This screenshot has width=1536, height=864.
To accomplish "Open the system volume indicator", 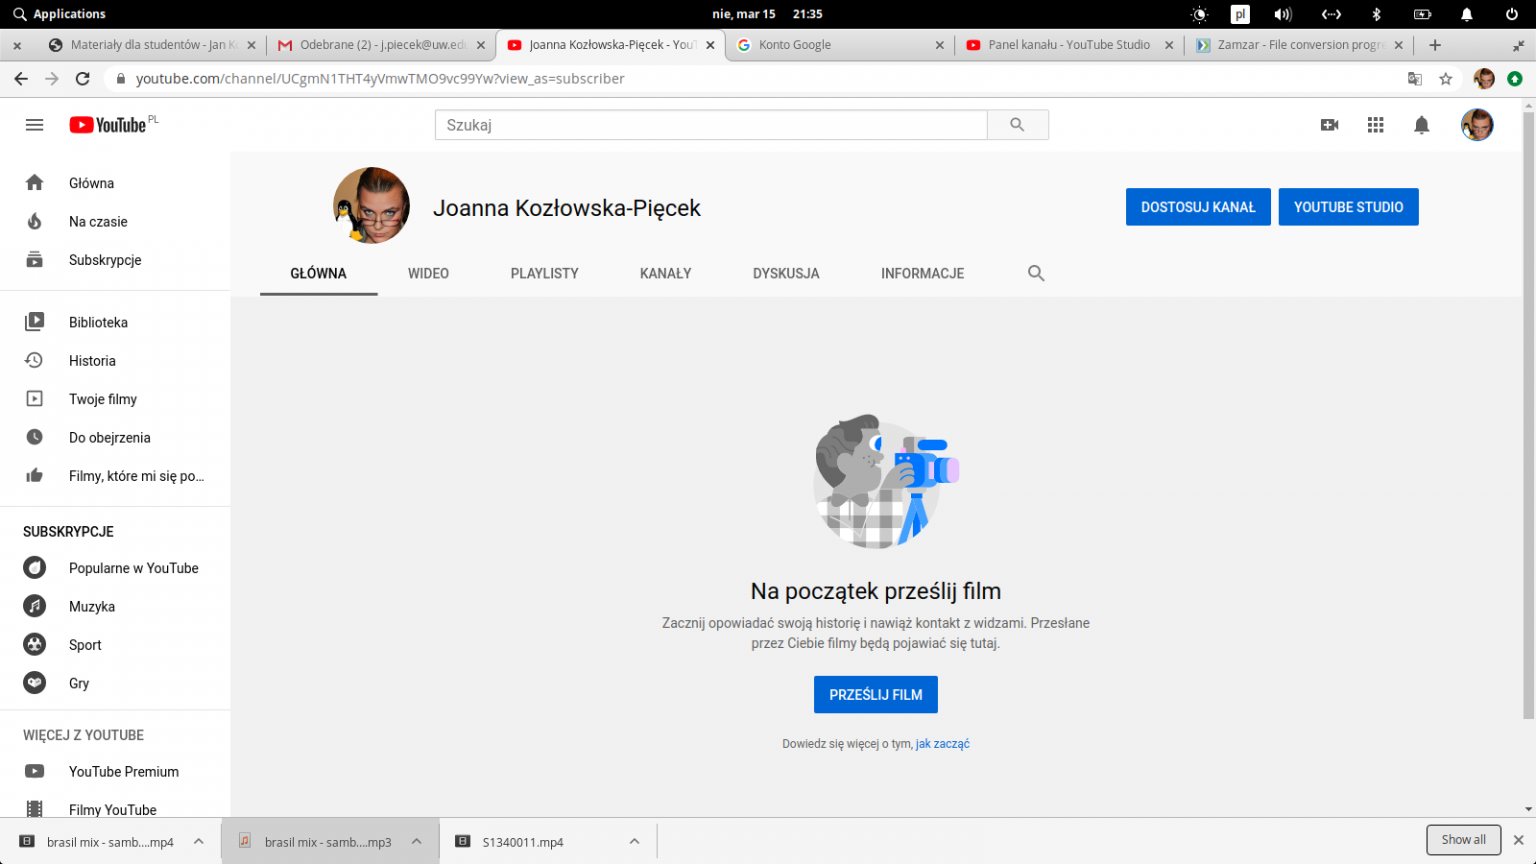I will click(1282, 14).
